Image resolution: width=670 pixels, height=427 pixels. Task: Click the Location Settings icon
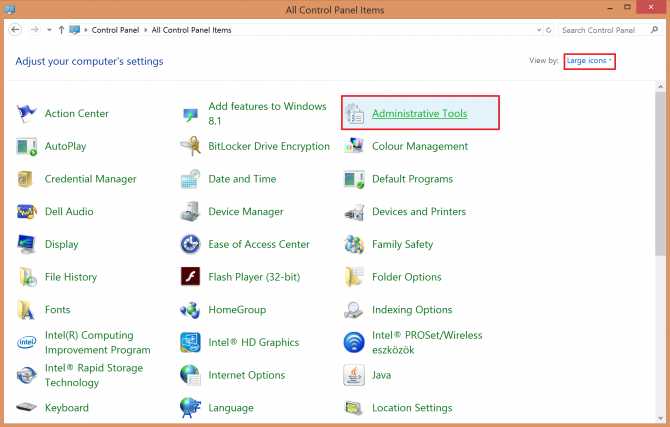[354, 408]
